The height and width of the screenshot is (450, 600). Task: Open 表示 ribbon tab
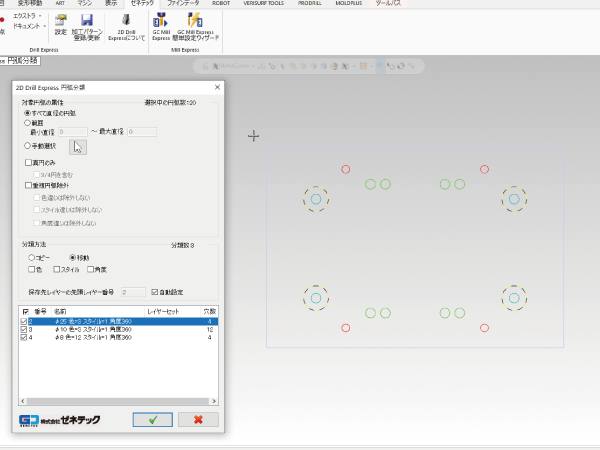111,3
